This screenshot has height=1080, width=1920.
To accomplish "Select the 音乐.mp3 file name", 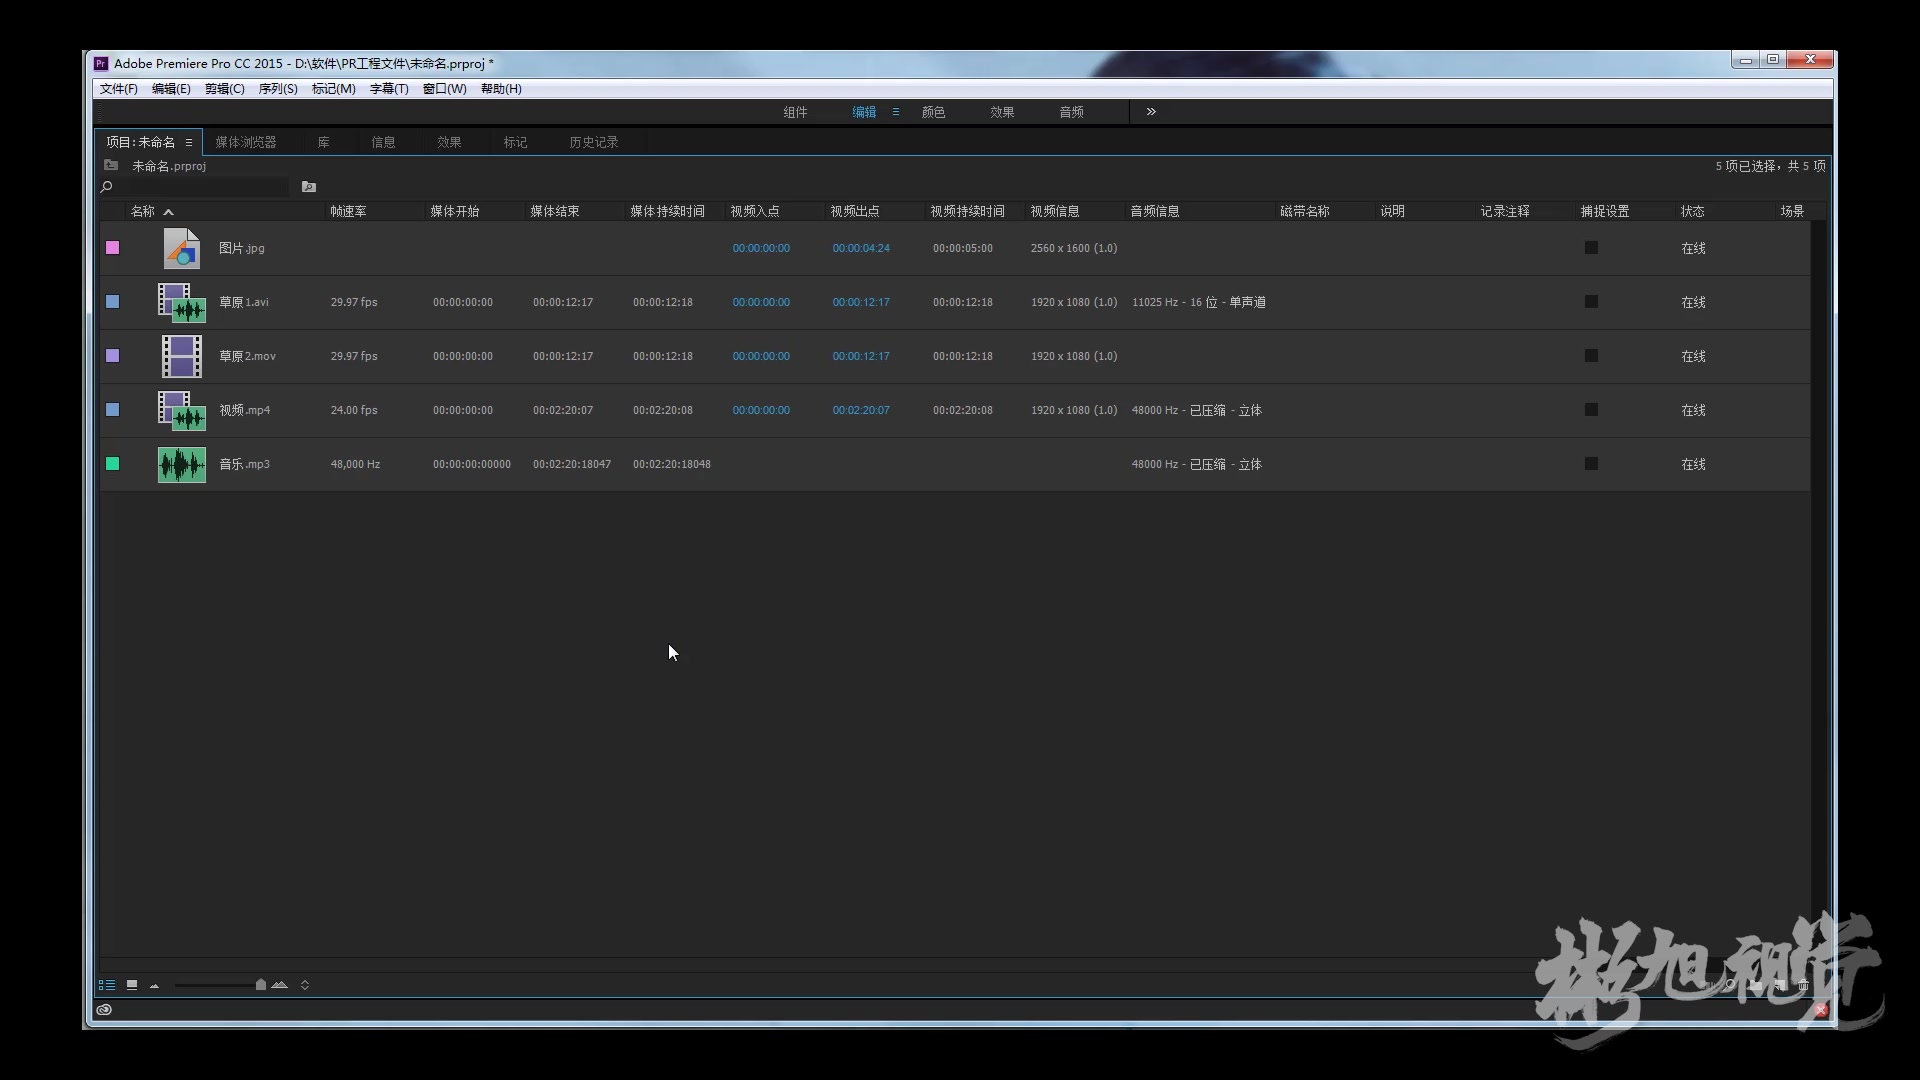I will (x=245, y=464).
